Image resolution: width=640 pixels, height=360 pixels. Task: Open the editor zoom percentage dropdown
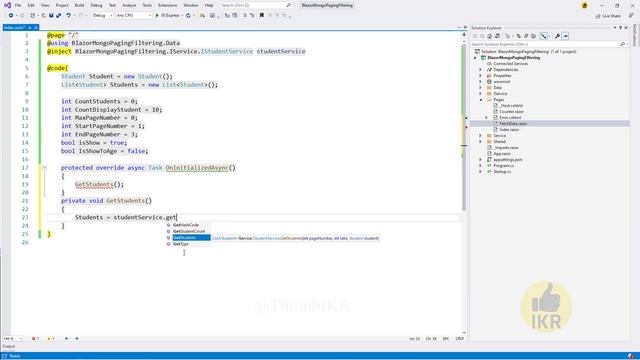tap(13, 338)
